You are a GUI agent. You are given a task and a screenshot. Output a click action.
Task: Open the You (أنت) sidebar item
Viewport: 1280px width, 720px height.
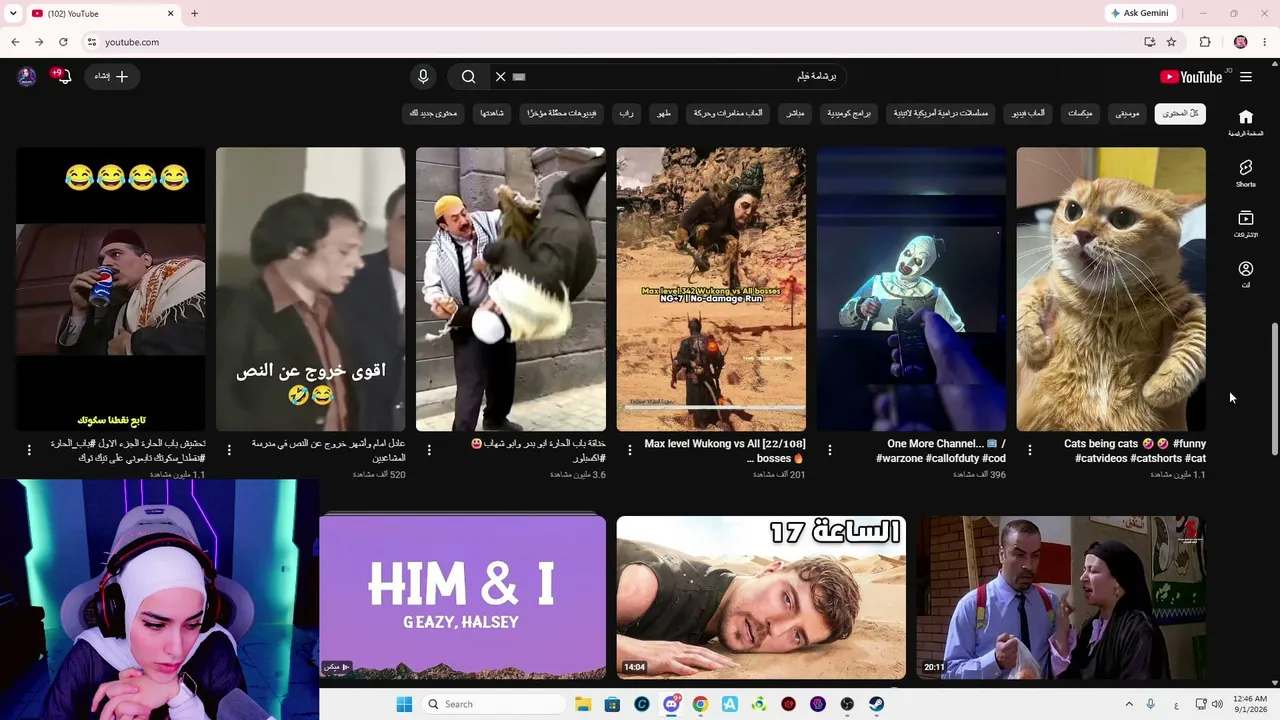(1246, 275)
